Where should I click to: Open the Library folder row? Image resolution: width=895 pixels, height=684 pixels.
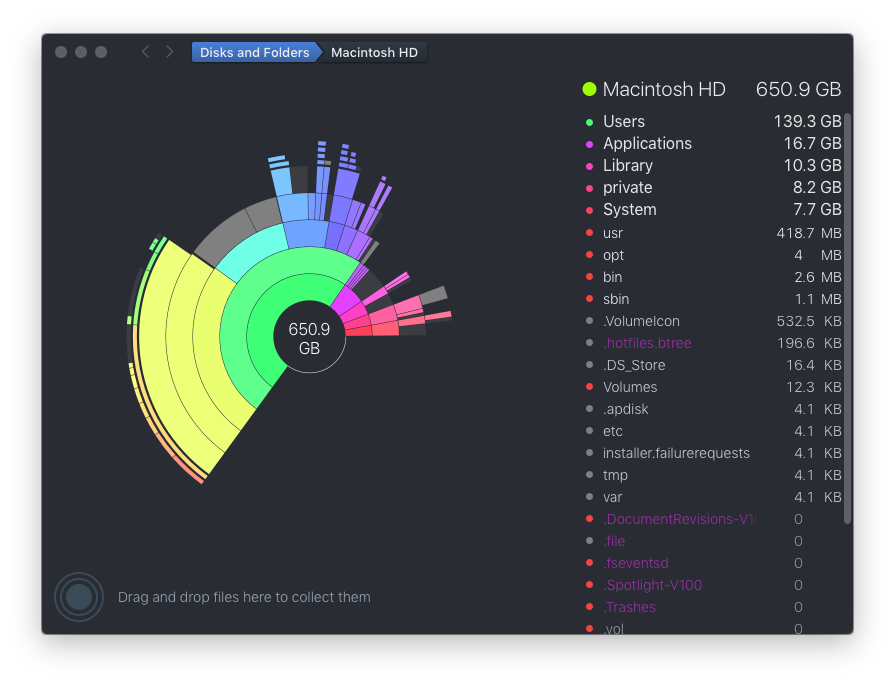tap(712, 166)
